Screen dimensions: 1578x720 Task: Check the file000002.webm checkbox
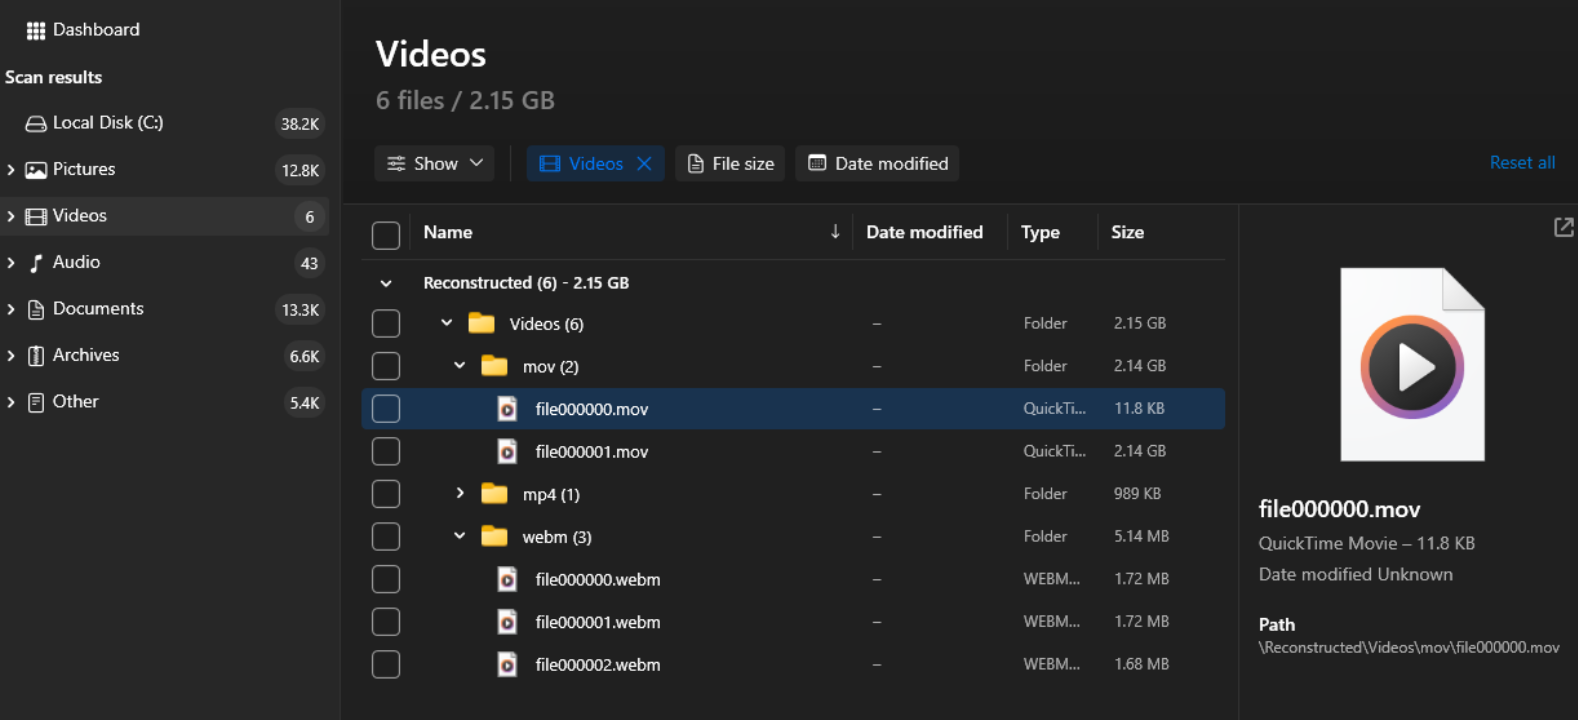pos(386,664)
